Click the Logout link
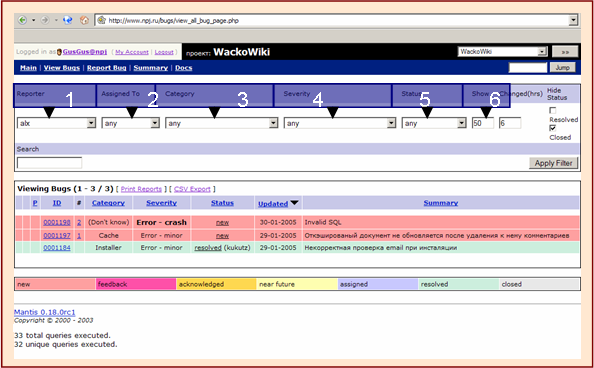Image resolution: width=594 pixels, height=368 pixels. (x=164, y=52)
